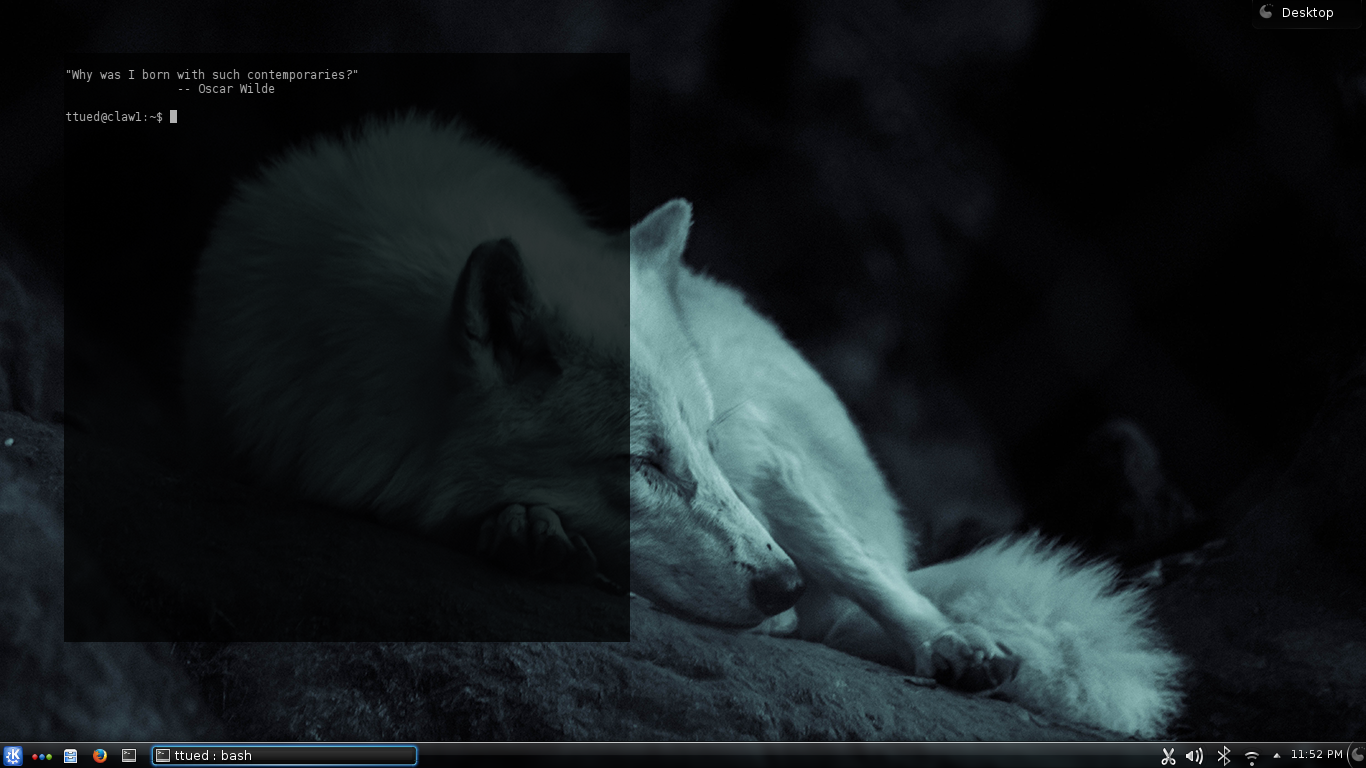This screenshot has height=768, width=1366.
Task: Launch the file manager from the panel
Action: point(71,756)
